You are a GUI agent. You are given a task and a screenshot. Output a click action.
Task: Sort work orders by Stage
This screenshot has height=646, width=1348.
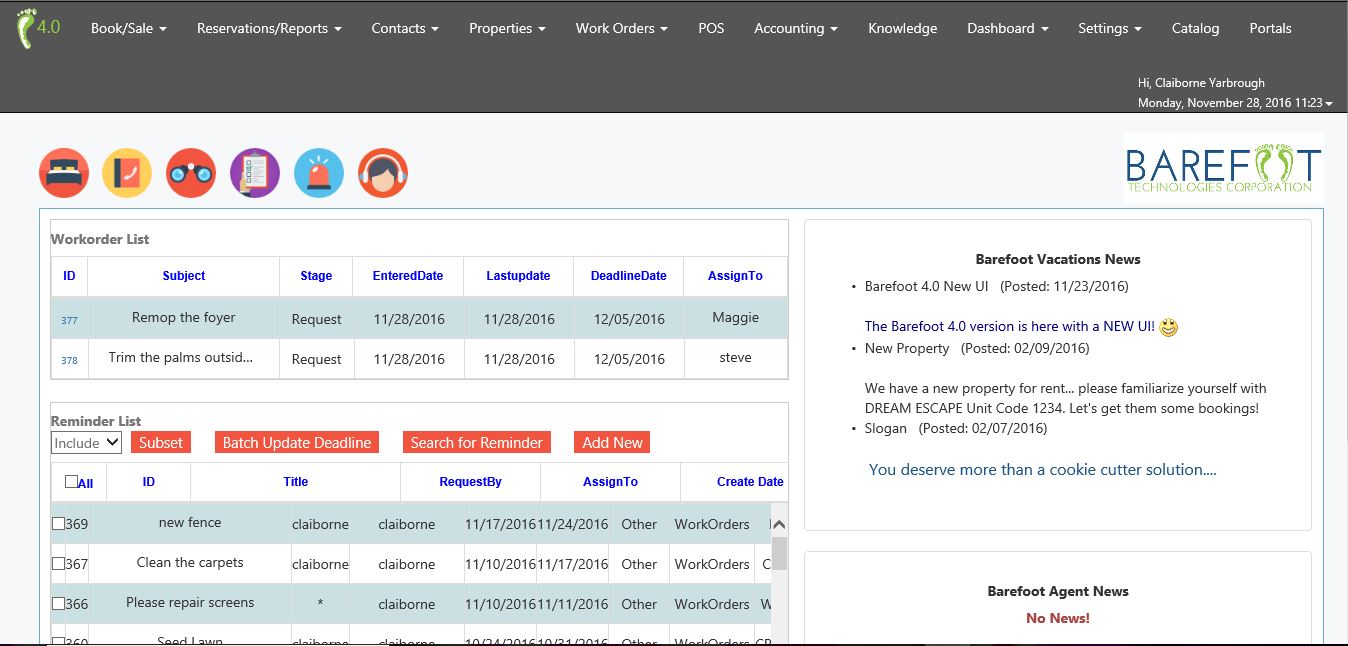[x=316, y=276]
